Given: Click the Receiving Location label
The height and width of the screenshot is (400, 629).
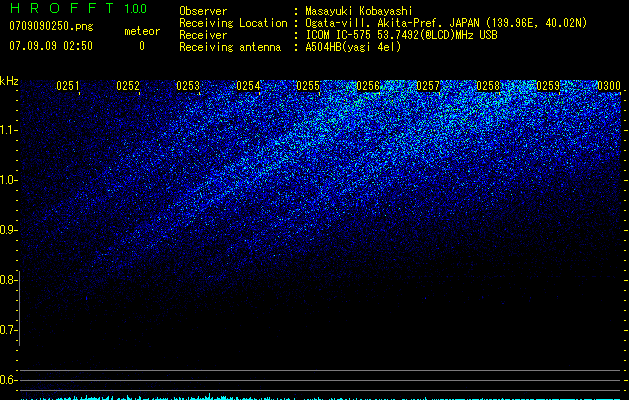Looking at the screenshot, I should tap(233, 23).
